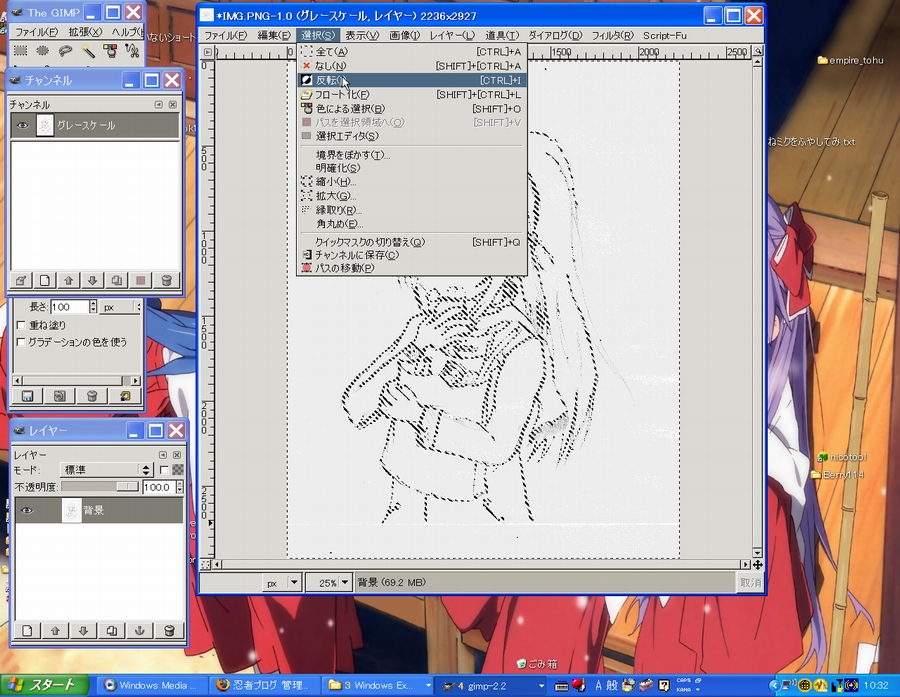This screenshot has width=900, height=697.
Task: Select the Select By Color tool
Action: coord(110,51)
